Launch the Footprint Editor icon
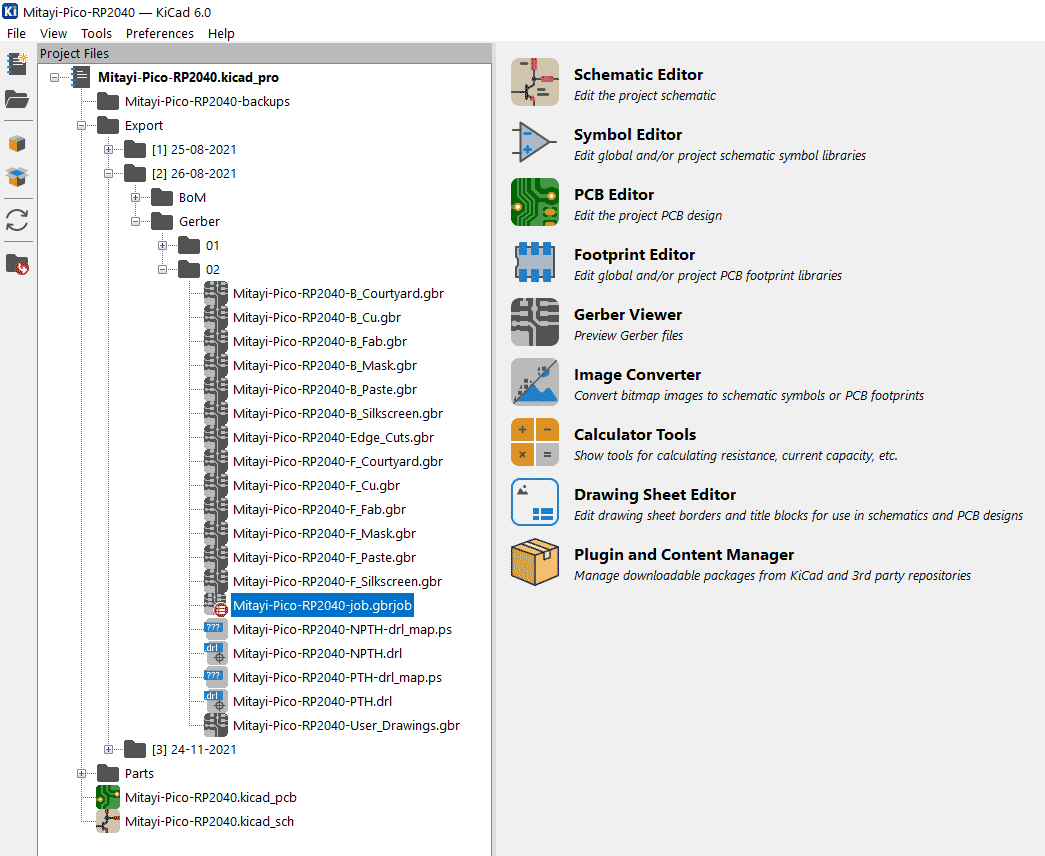The image size is (1045, 856). pyautogui.click(x=534, y=262)
